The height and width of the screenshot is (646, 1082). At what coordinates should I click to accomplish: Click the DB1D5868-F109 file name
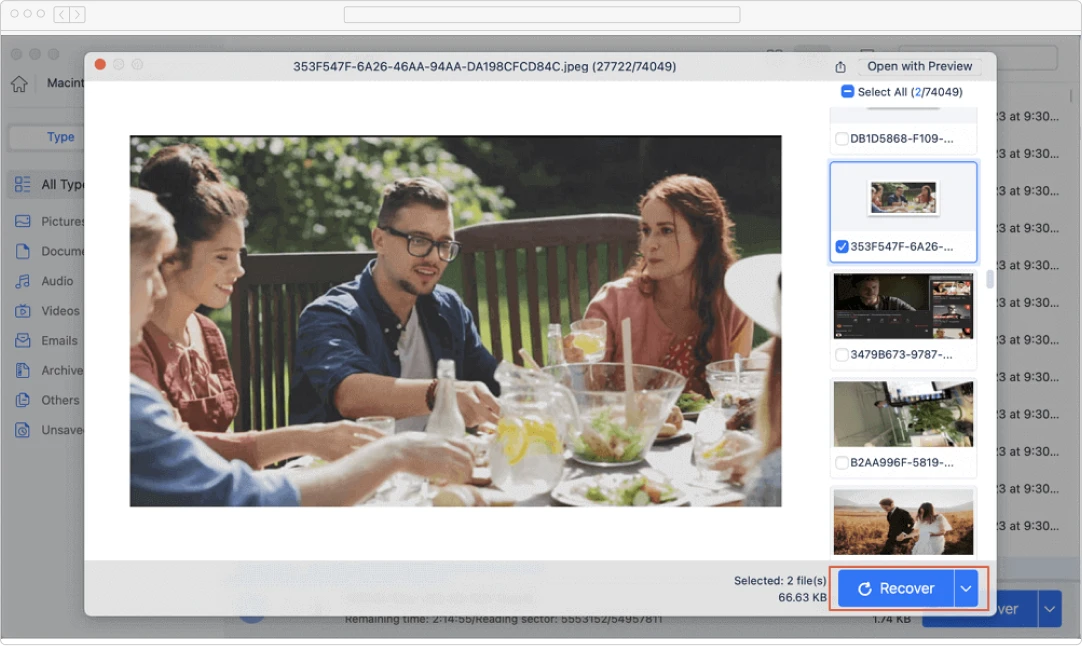[x=901, y=139]
